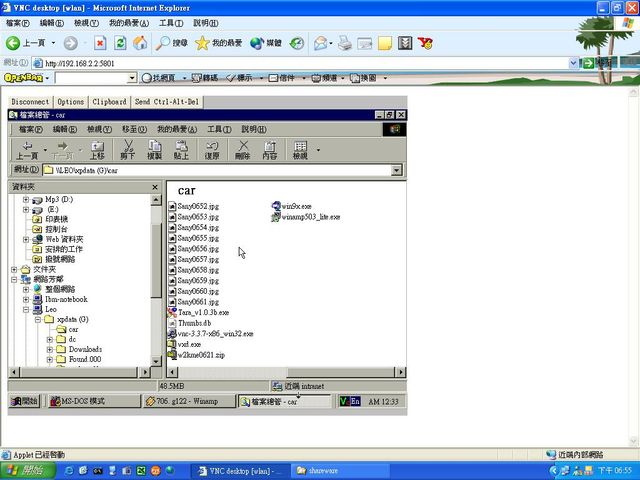The width and height of the screenshot is (640, 480).
Task: Open the 檔案(F) menu in Internet Explorer
Action: (18, 23)
